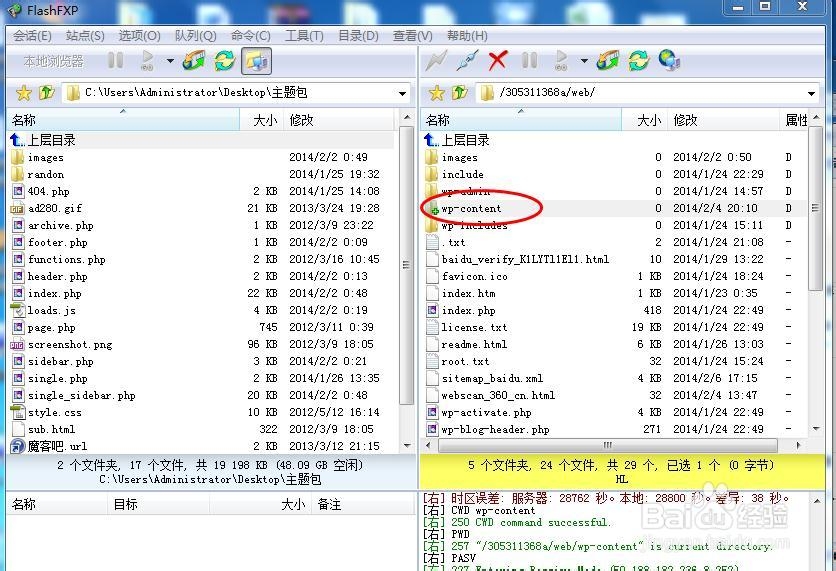Image resolution: width=836 pixels, height=571 pixels.
Task: Open right transfer play dropdown arrow
Action: (584, 61)
